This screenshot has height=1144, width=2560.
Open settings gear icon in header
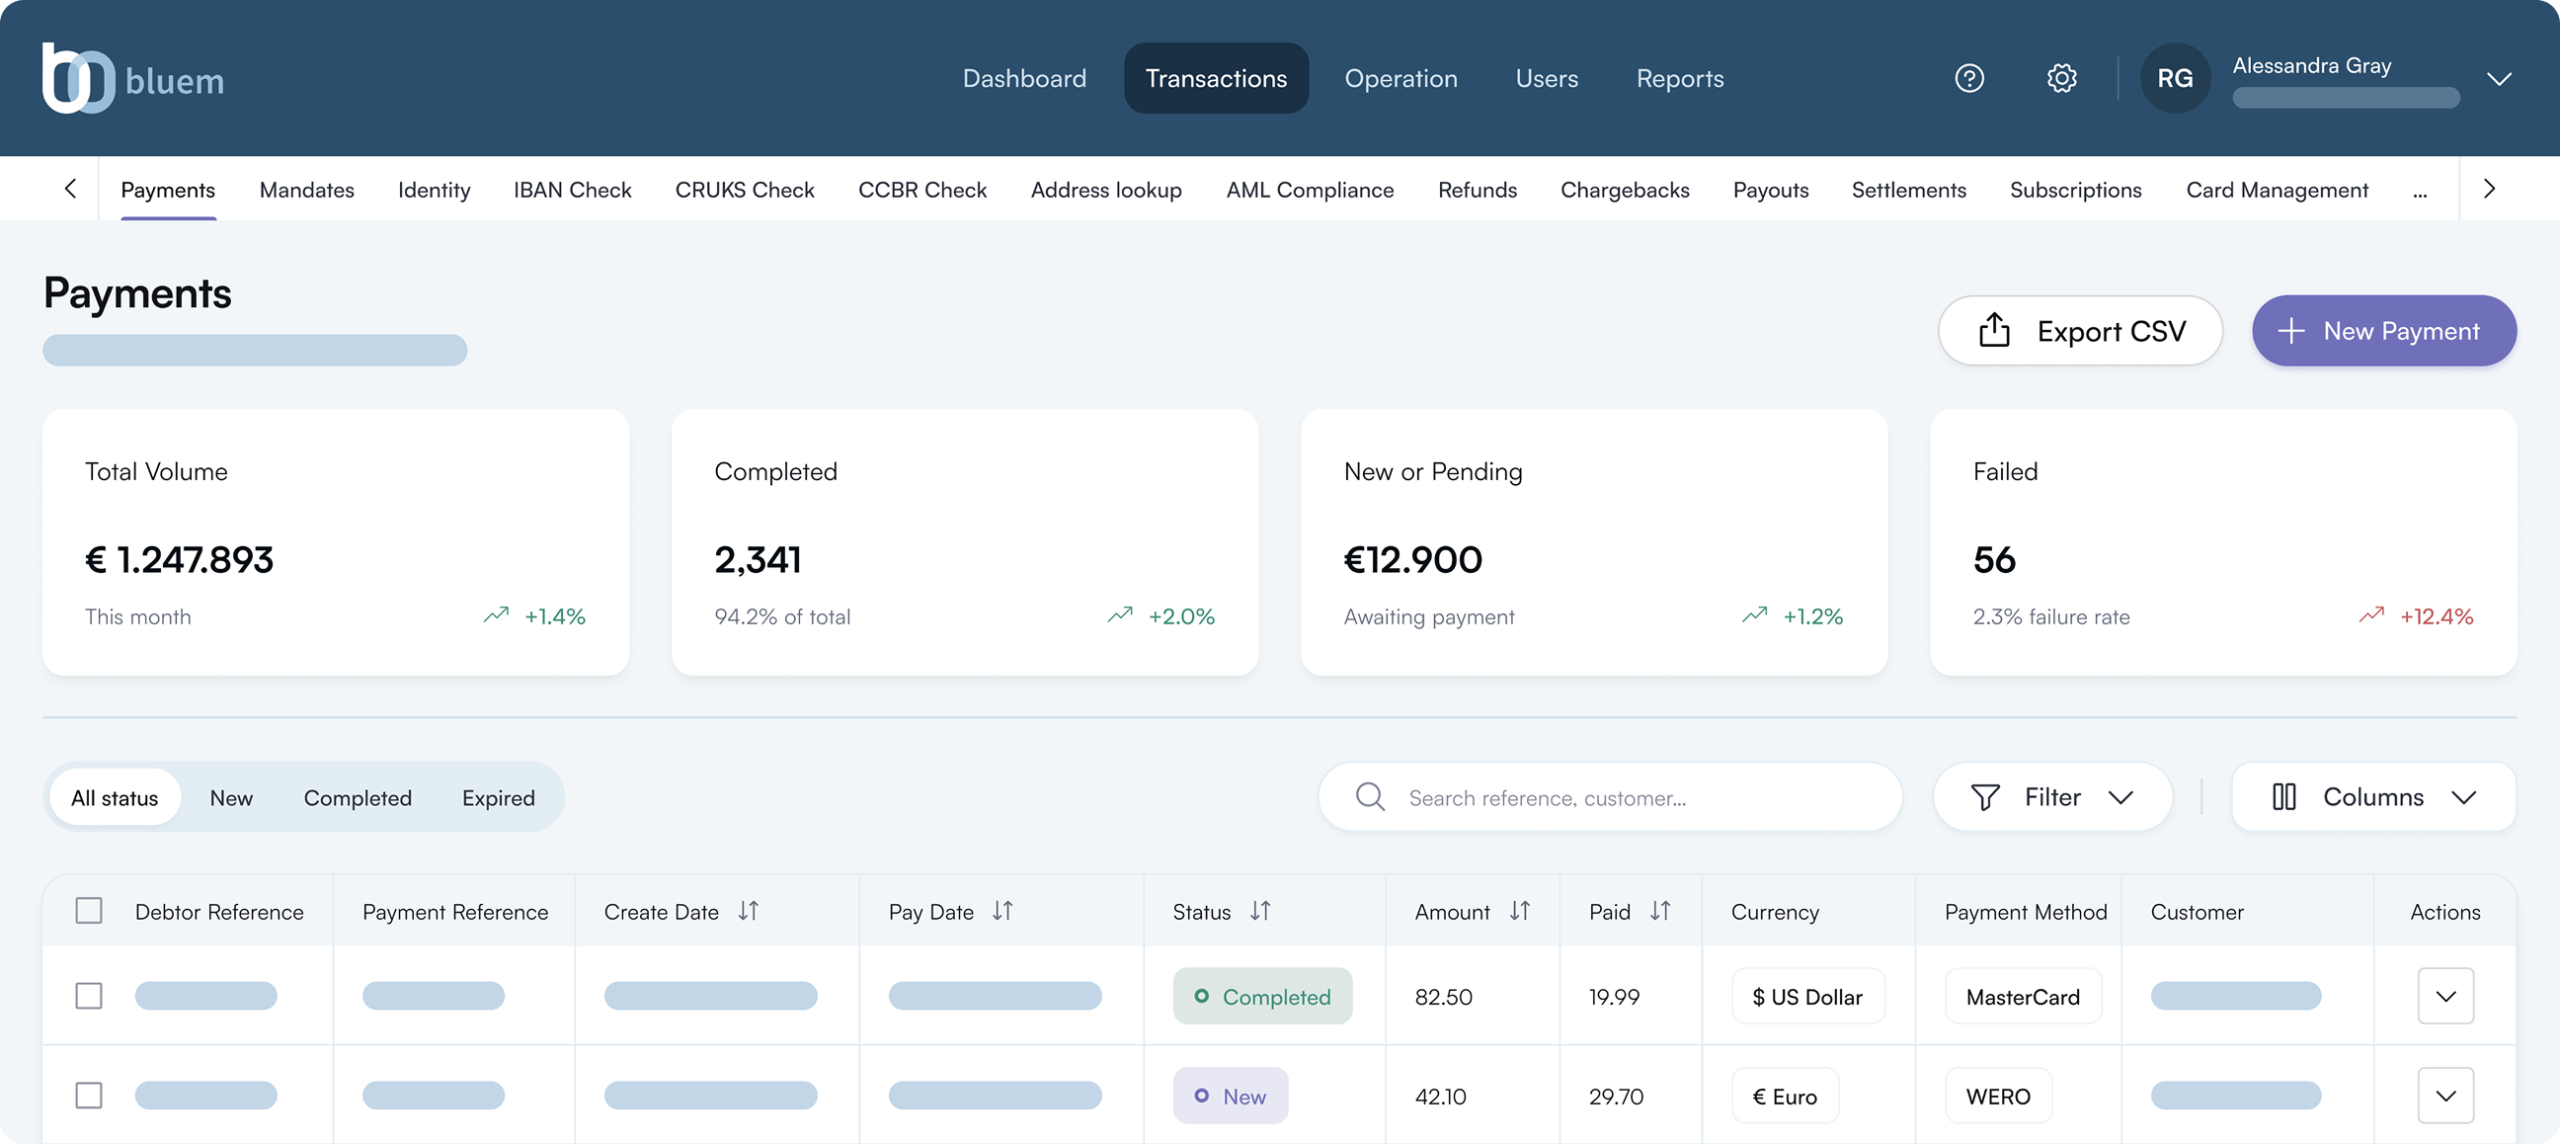2061,78
